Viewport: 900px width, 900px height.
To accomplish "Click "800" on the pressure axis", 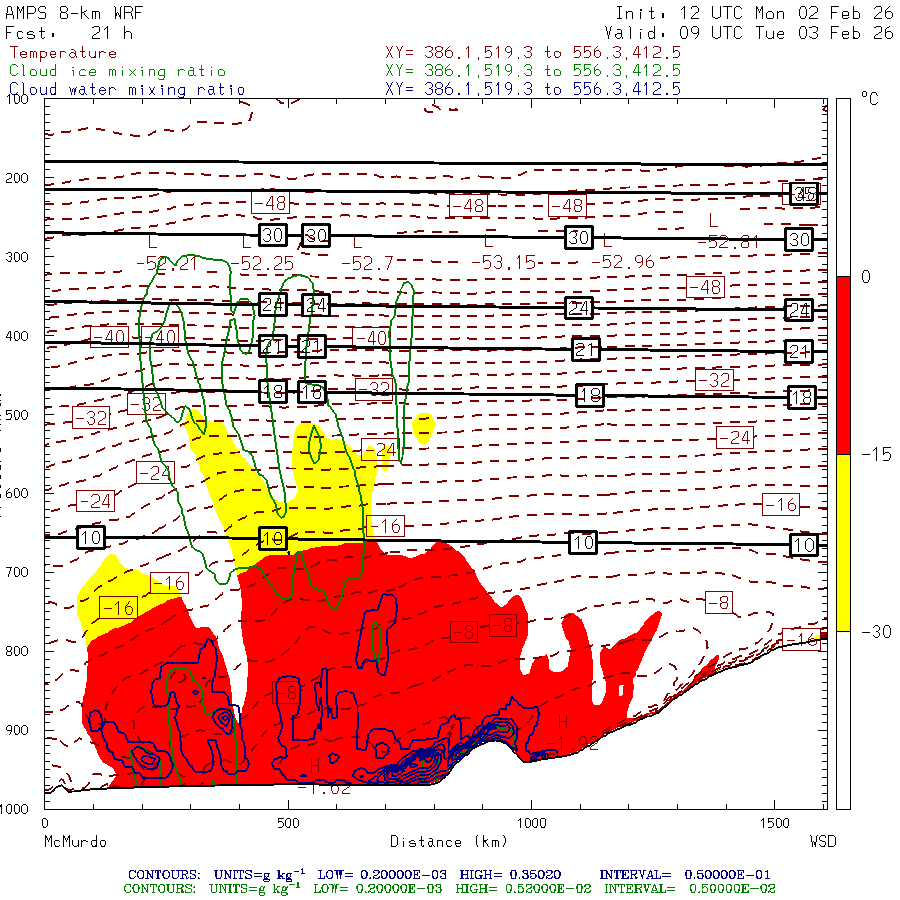I will tap(17, 651).
